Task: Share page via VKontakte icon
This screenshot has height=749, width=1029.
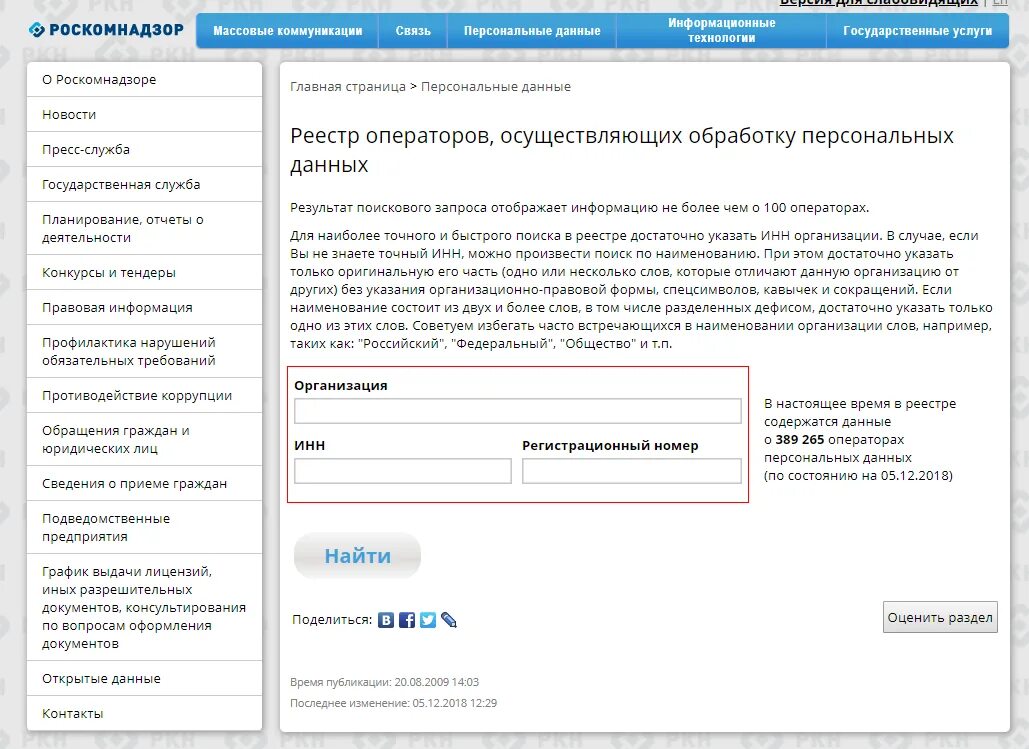Action: [386, 620]
